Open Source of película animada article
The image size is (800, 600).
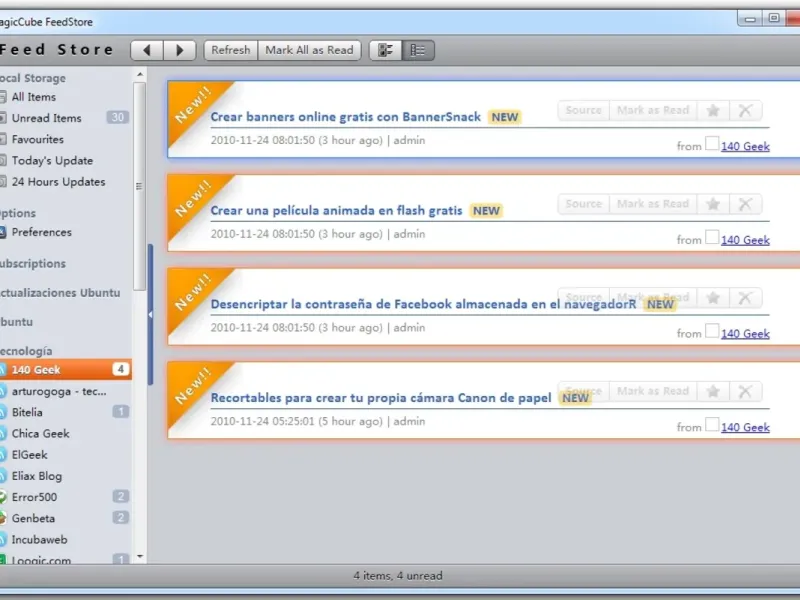click(584, 204)
